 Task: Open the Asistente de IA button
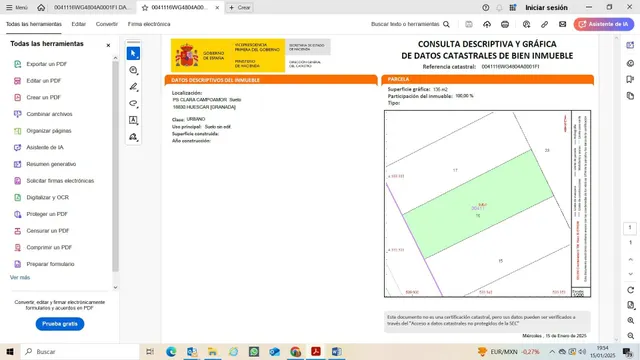tap(604, 24)
